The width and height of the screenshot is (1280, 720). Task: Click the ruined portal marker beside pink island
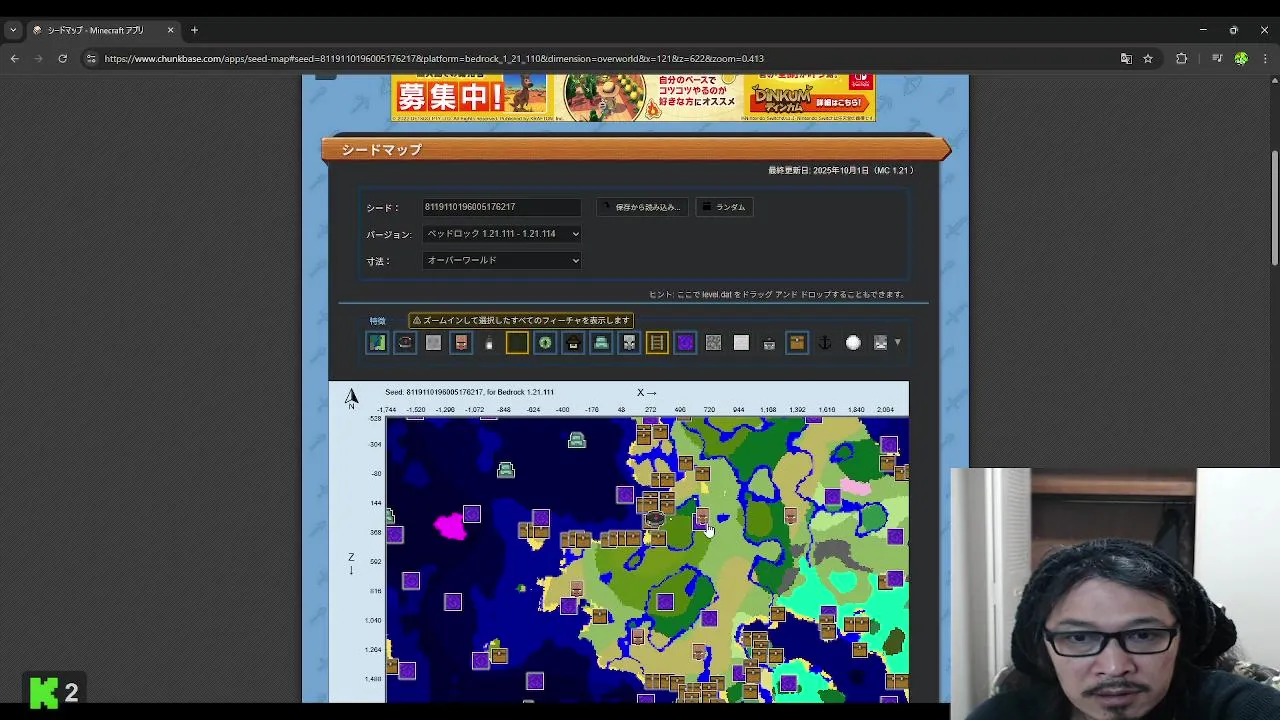[x=472, y=514]
